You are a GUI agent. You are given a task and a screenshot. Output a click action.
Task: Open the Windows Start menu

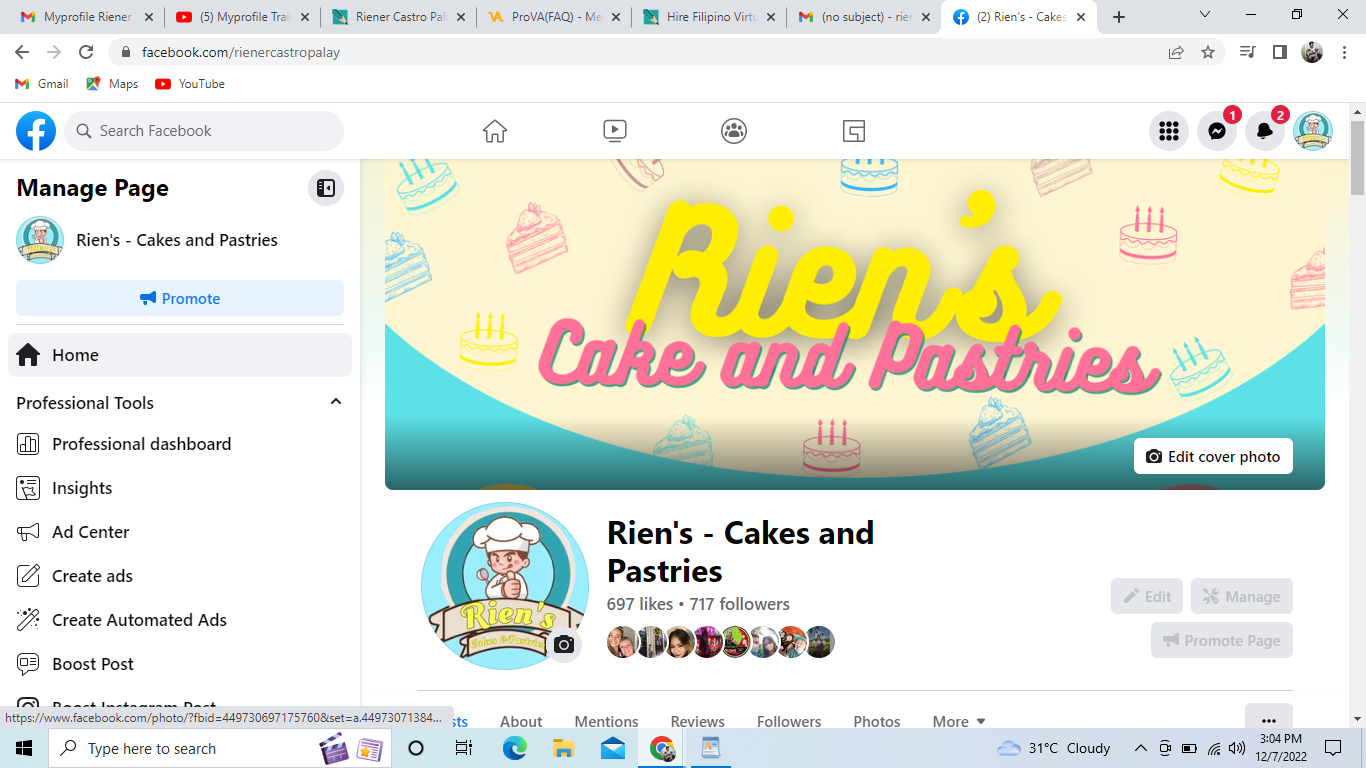[x=24, y=748]
